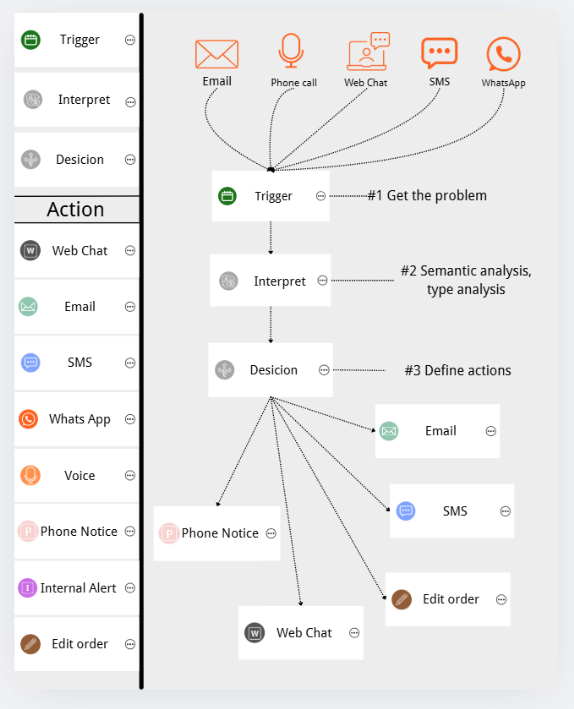Select the orange SMS speech bubble icon
Image resolution: width=574 pixels, height=709 pixels.
439,52
